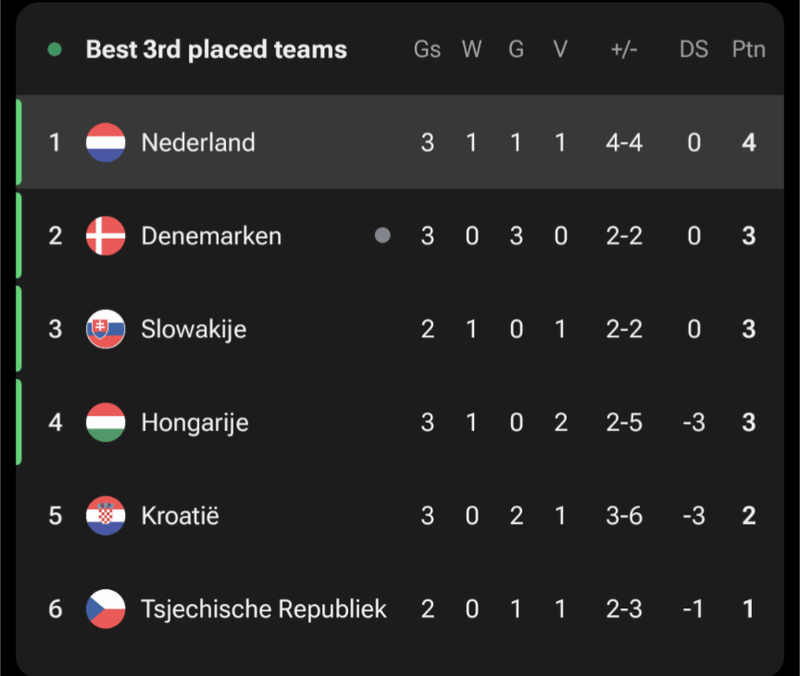Click the Netherlands flag icon

106,142
